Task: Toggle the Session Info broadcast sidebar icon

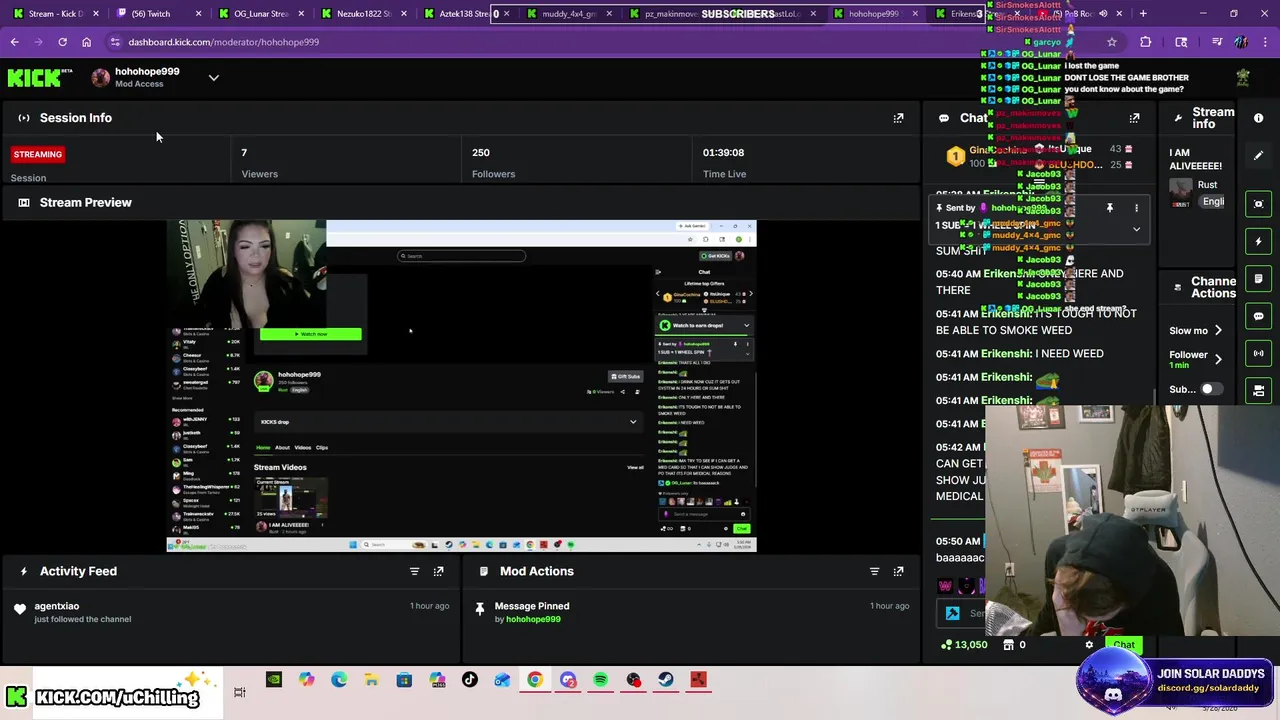Action: coord(1259,353)
